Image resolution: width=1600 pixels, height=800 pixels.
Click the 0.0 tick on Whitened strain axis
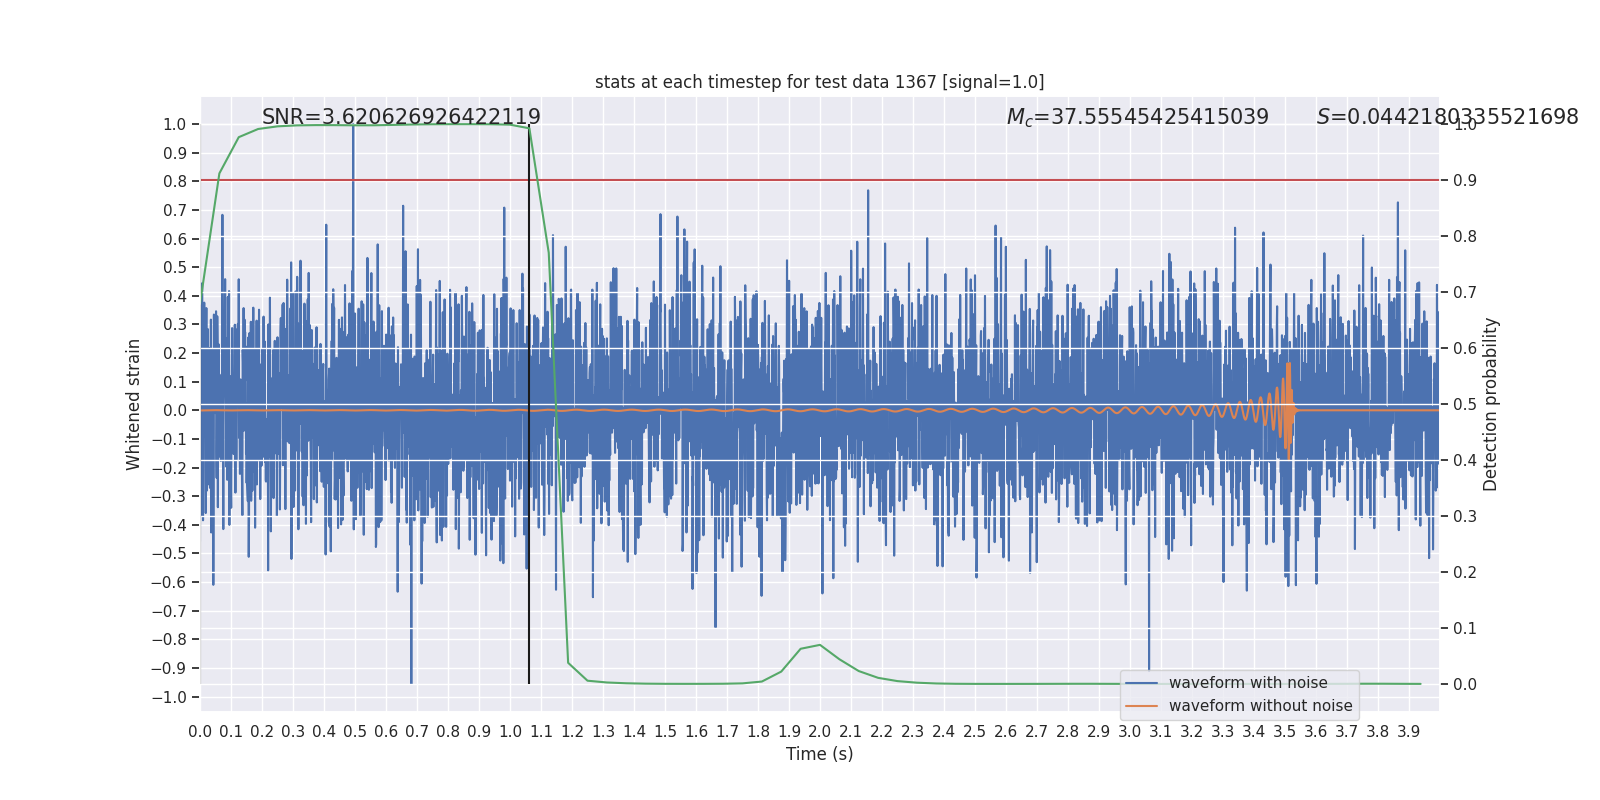point(174,411)
